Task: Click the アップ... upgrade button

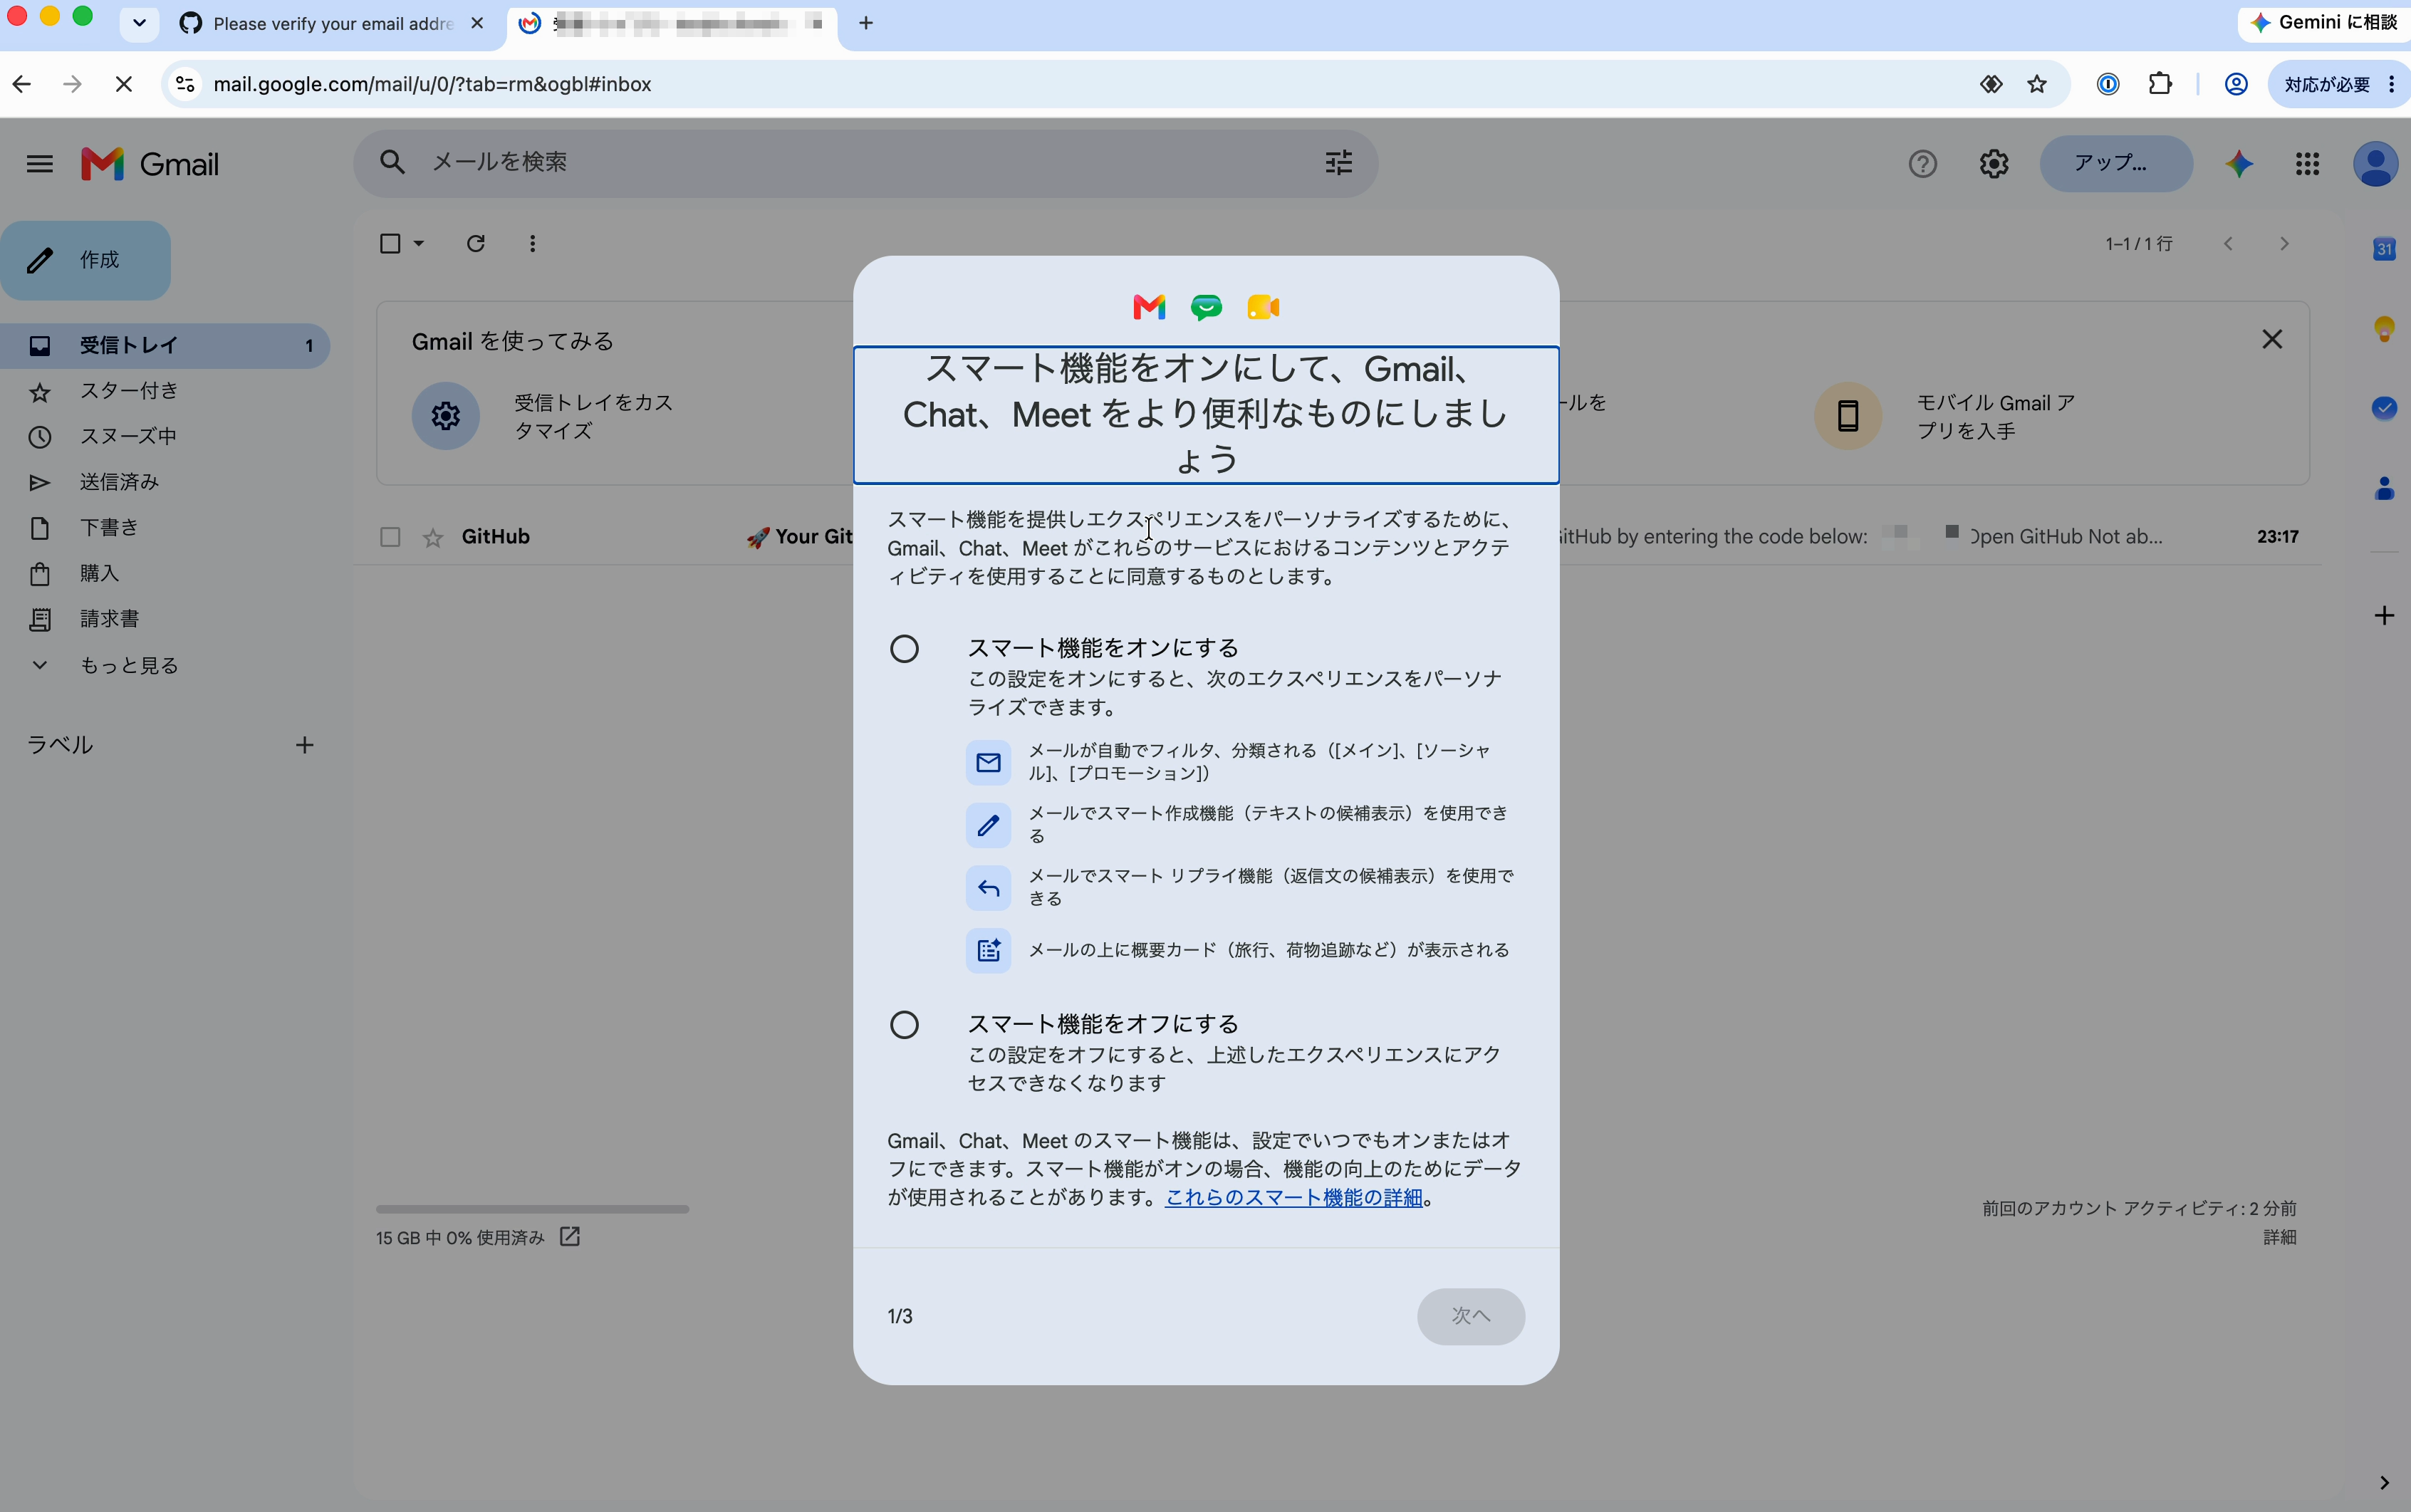Action: click(2116, 163)
